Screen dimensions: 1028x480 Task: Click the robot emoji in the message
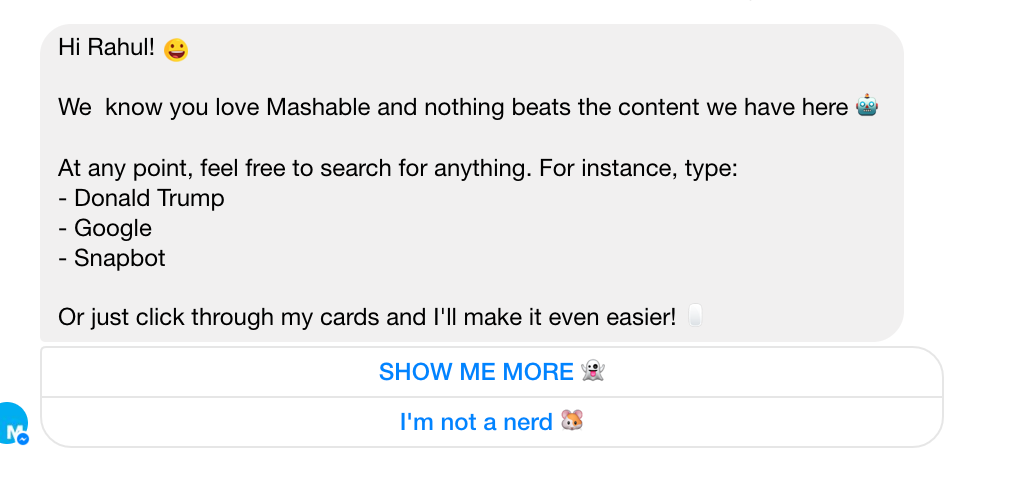point(867,106)
